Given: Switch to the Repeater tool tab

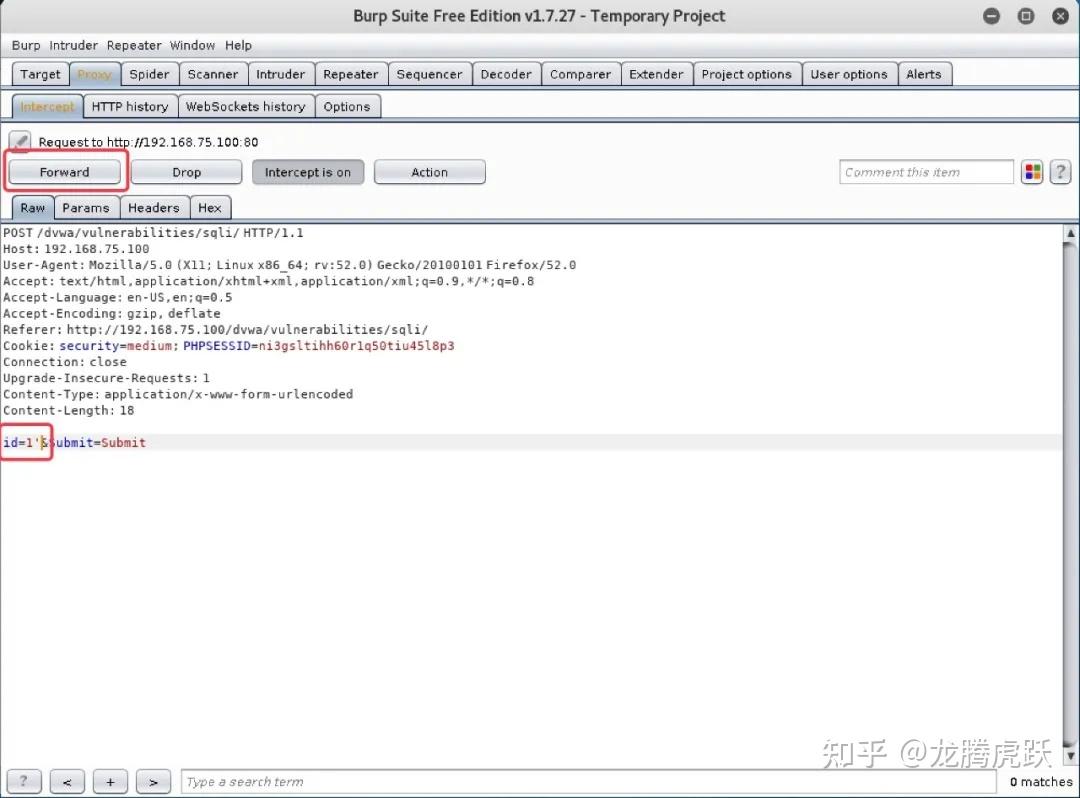Looking at the screenshot, I should 350,73.
